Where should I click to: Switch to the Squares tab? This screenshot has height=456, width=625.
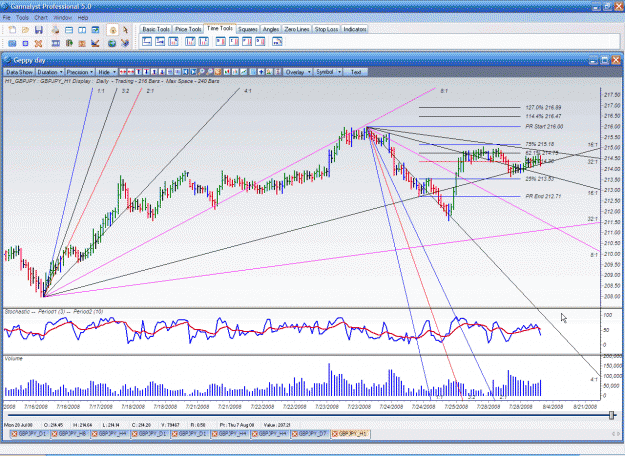(248, 29)
